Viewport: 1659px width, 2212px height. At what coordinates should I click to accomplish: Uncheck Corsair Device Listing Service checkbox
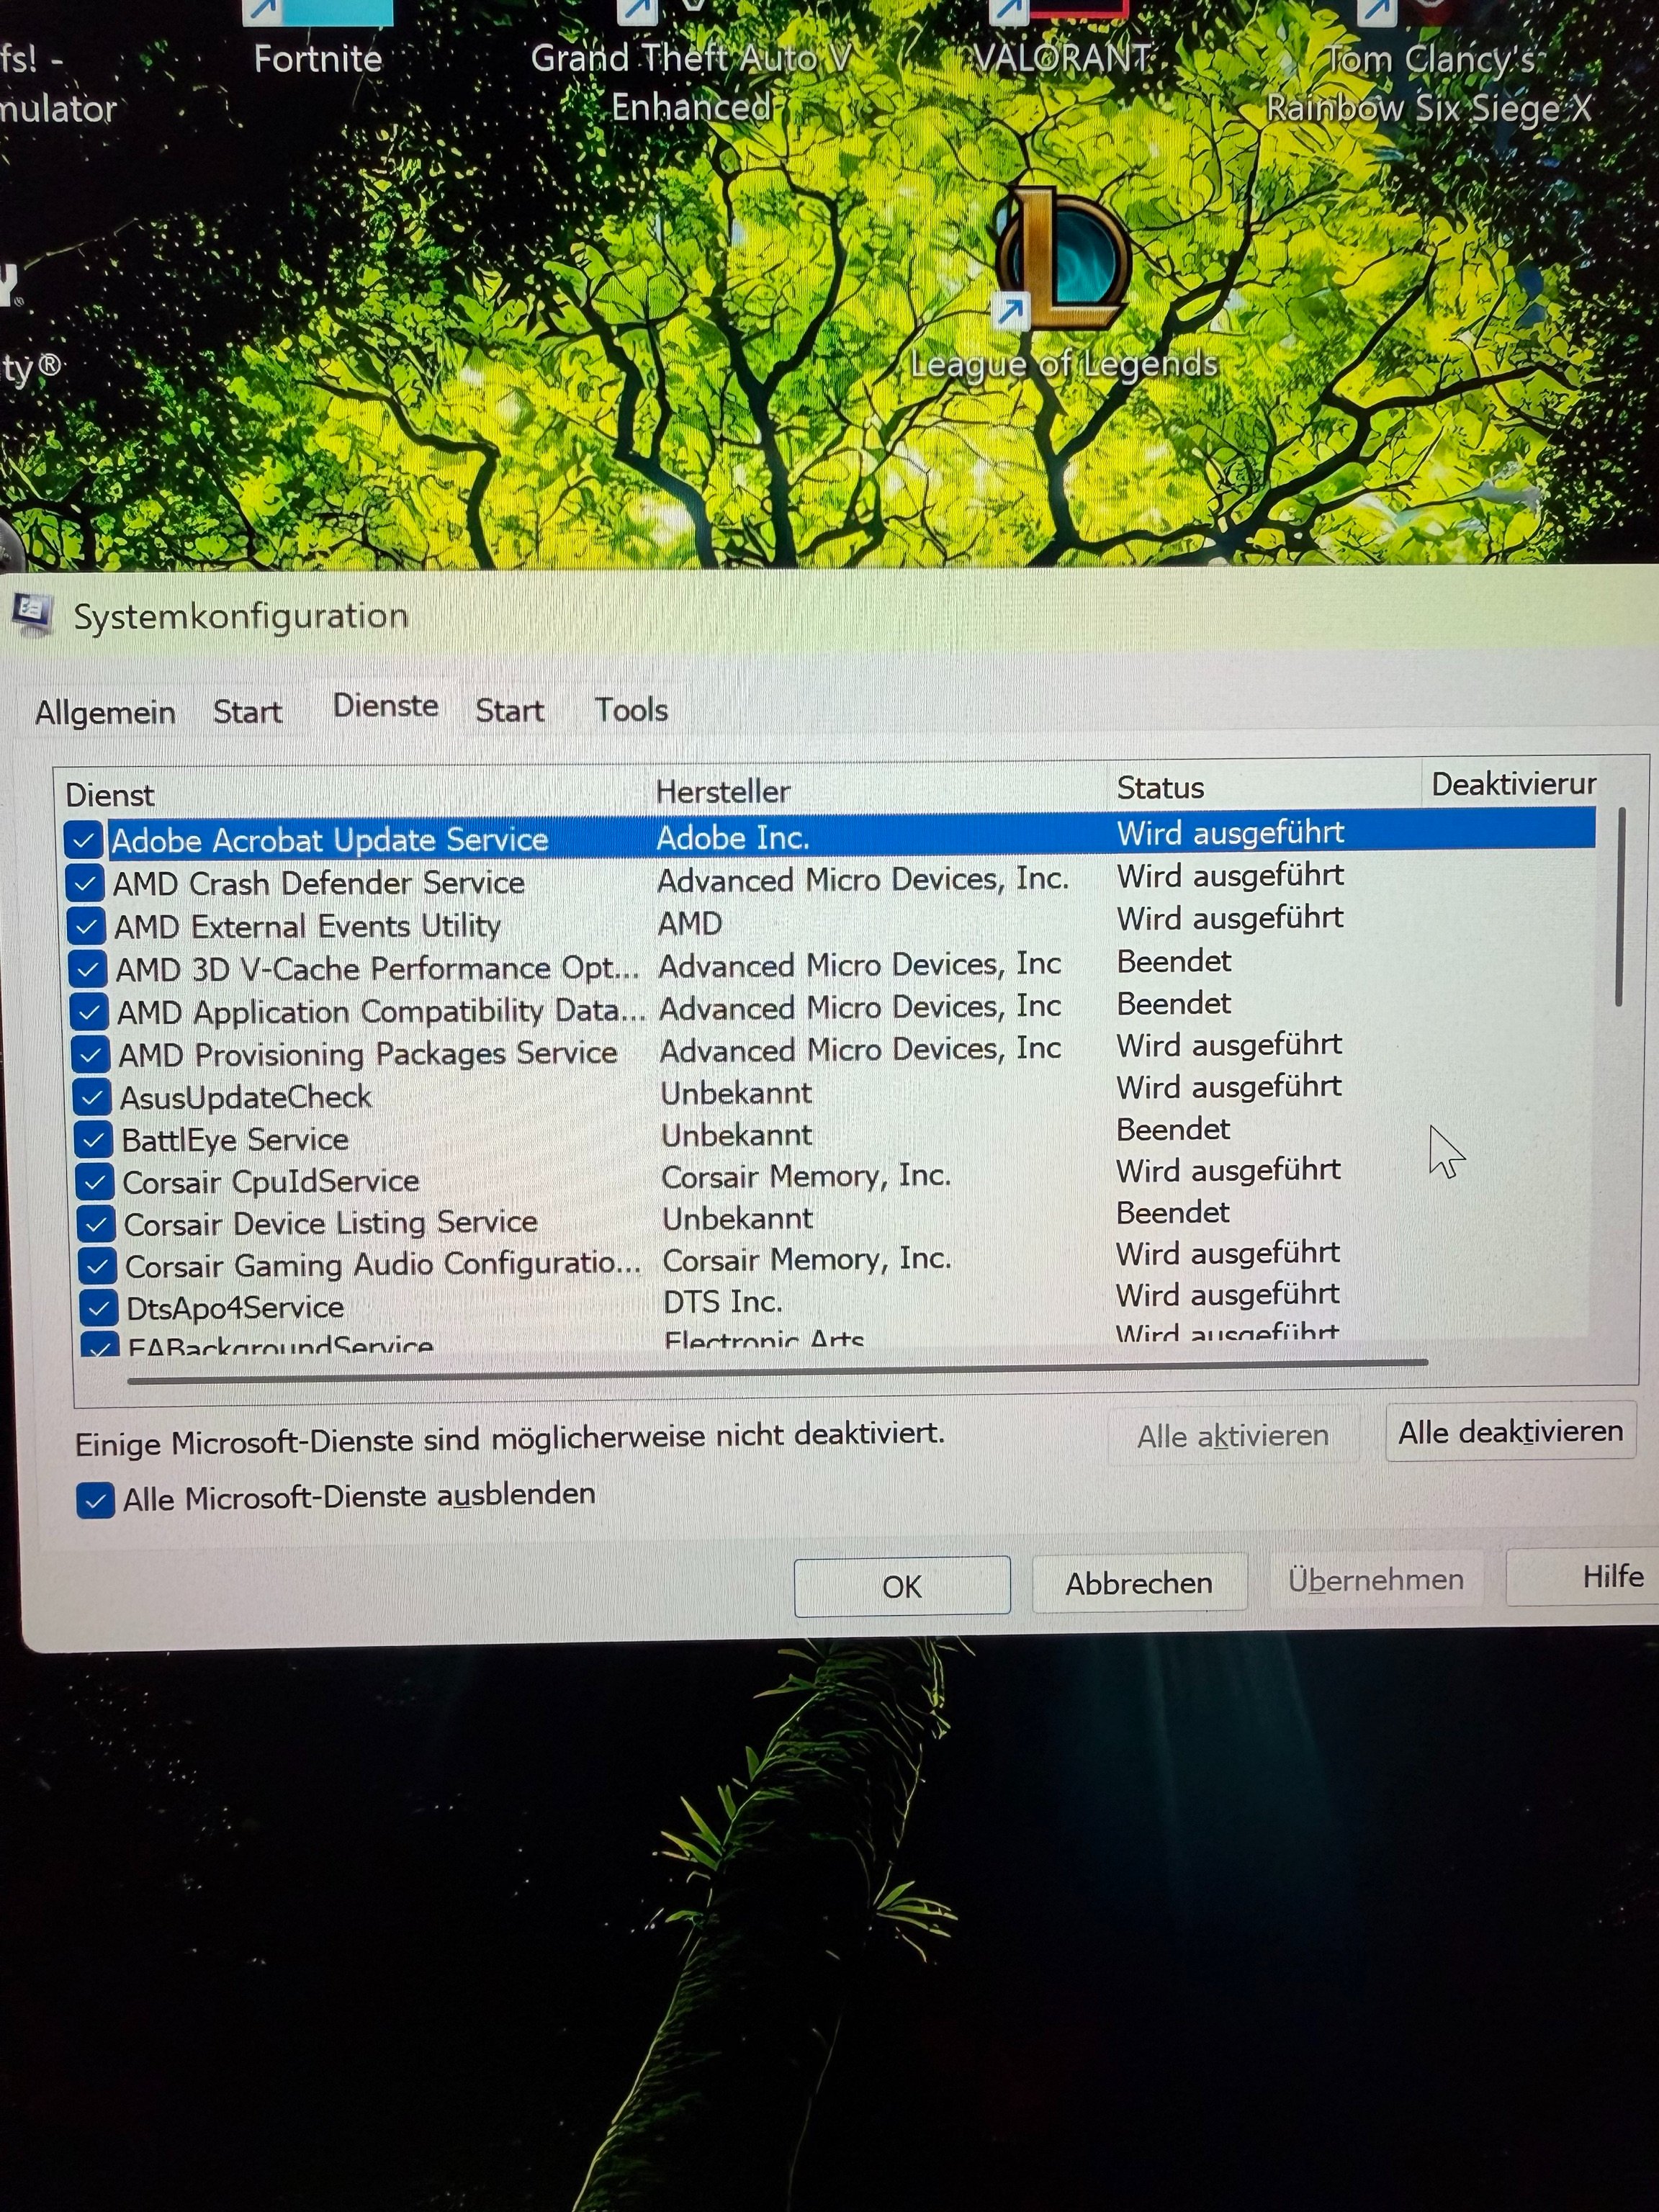[97, 1224]
